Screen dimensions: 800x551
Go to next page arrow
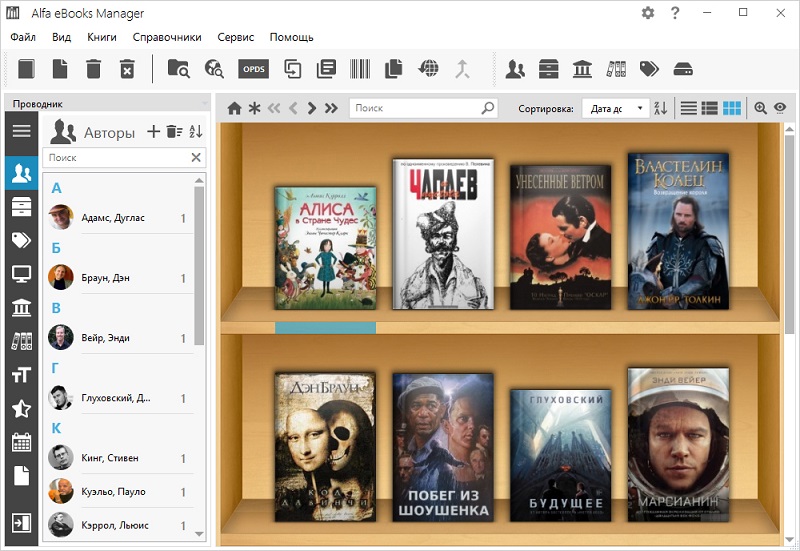click(312, 108)
